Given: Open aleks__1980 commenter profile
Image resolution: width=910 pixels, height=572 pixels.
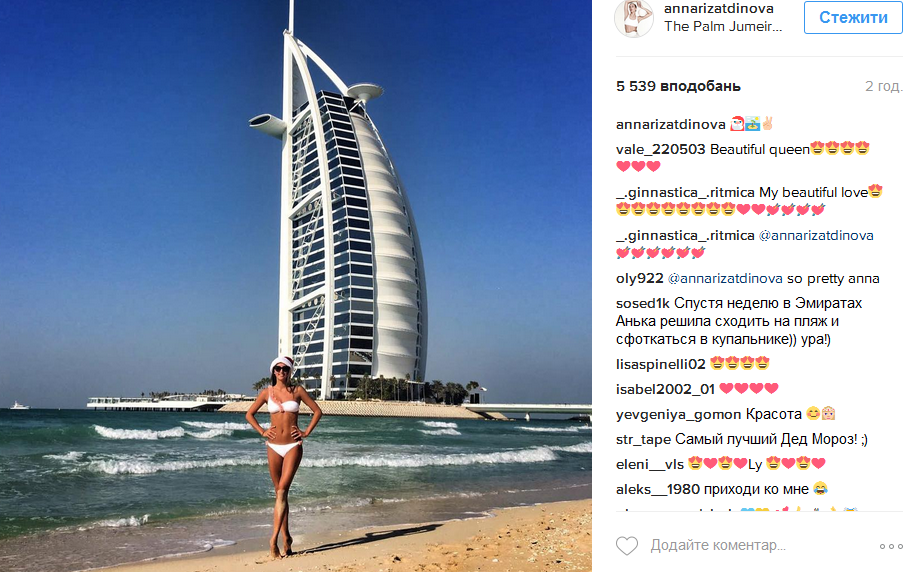Looking at the screenshot, I should [x=658, y=490].
